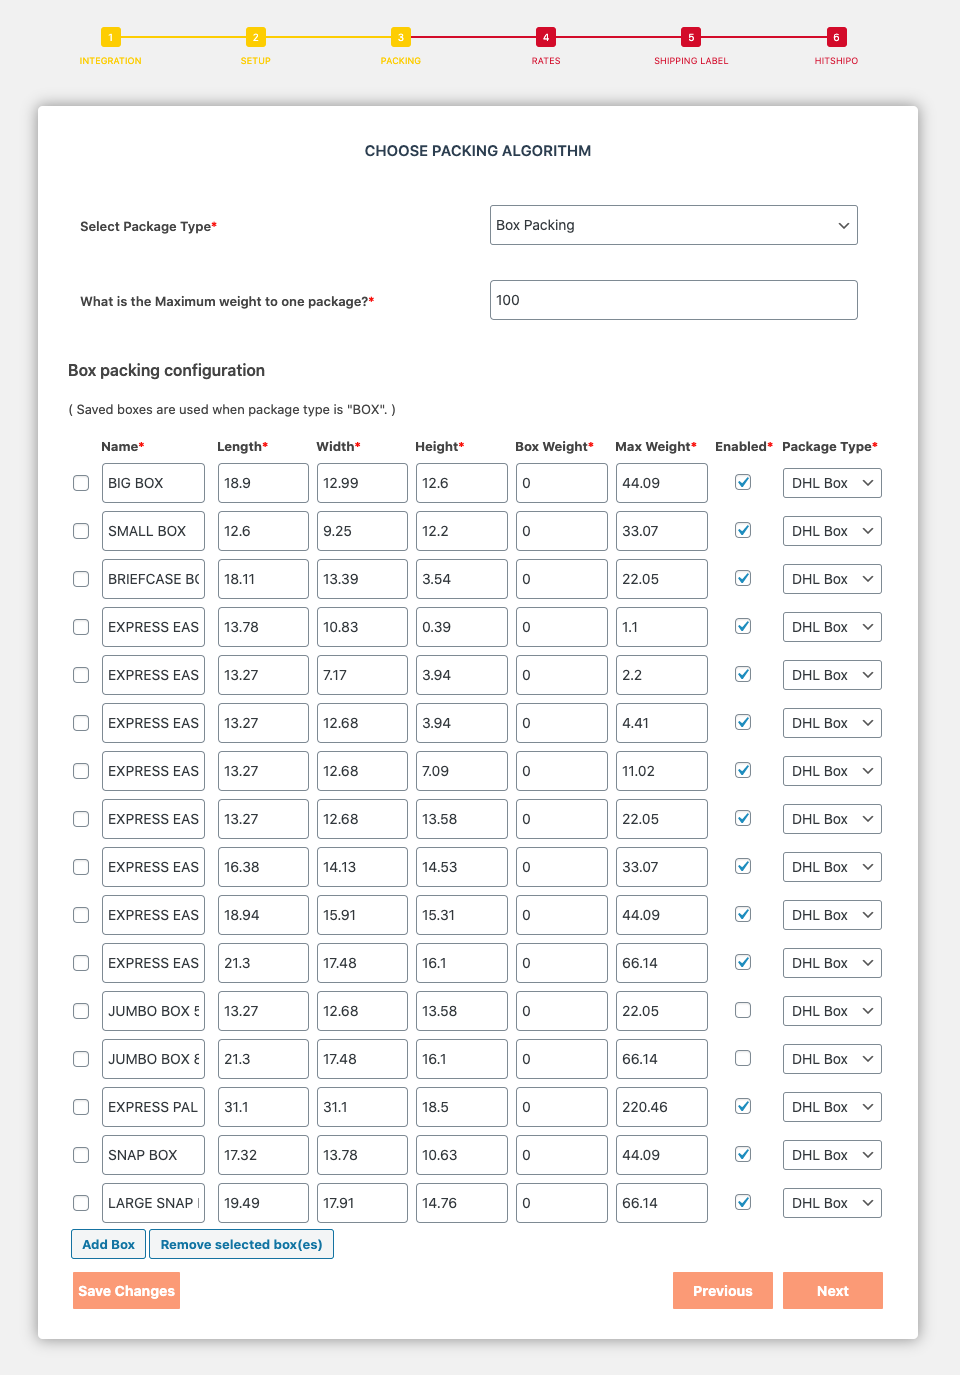Proceed with the Next button
Viewport: 960px width, 1375px height.
pos(833,1291)
